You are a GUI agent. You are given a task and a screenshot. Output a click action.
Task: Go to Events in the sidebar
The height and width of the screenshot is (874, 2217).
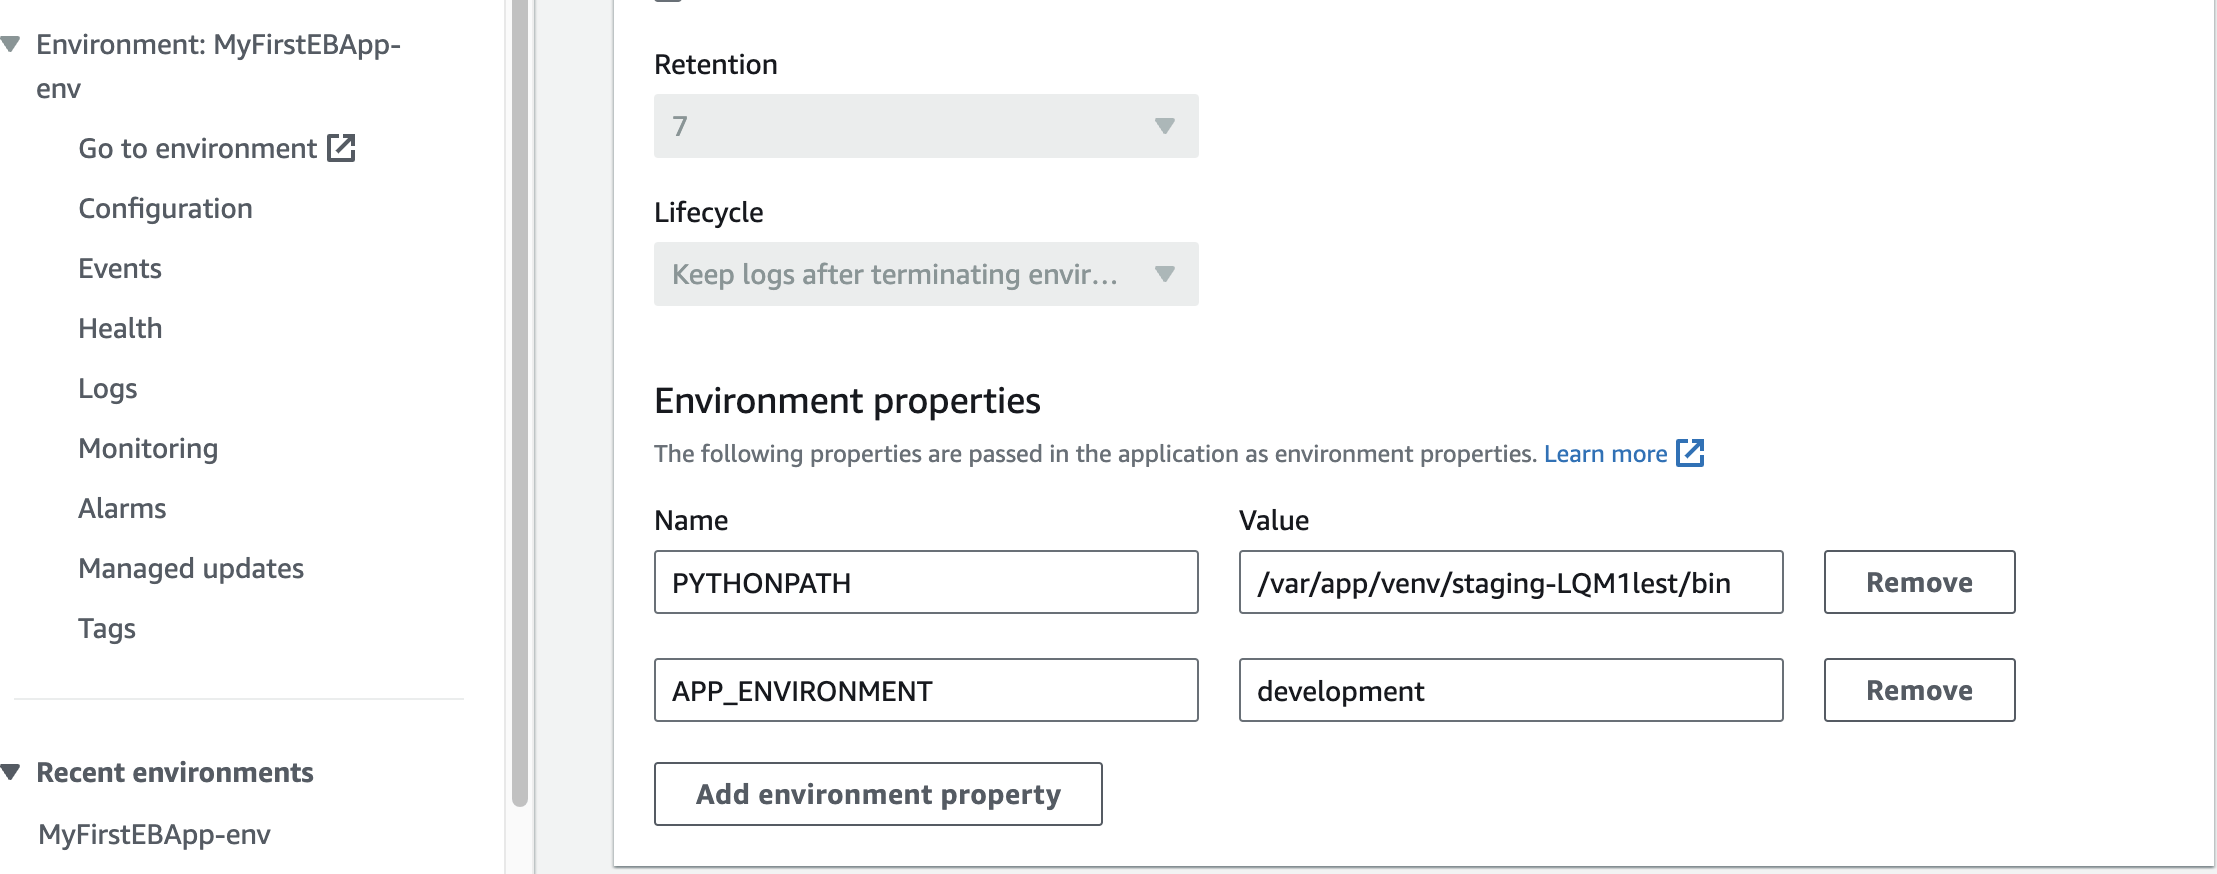click(119, 268)
